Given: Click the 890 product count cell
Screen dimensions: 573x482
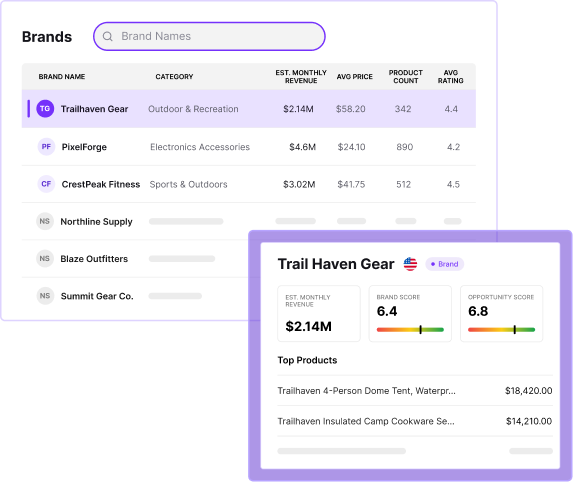Looking at the screenshot, I should 405,147.
